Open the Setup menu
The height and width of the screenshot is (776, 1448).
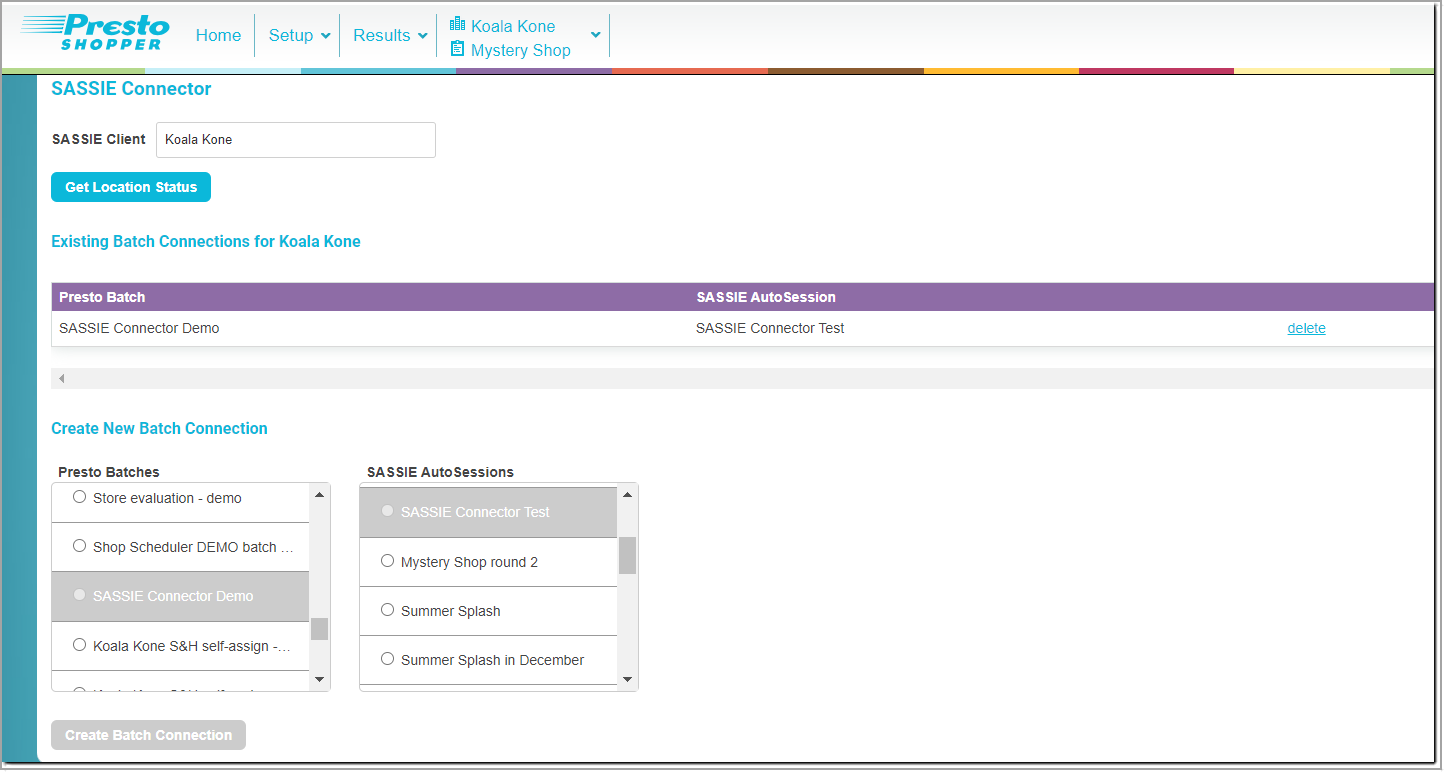click(x=291, y=35)
